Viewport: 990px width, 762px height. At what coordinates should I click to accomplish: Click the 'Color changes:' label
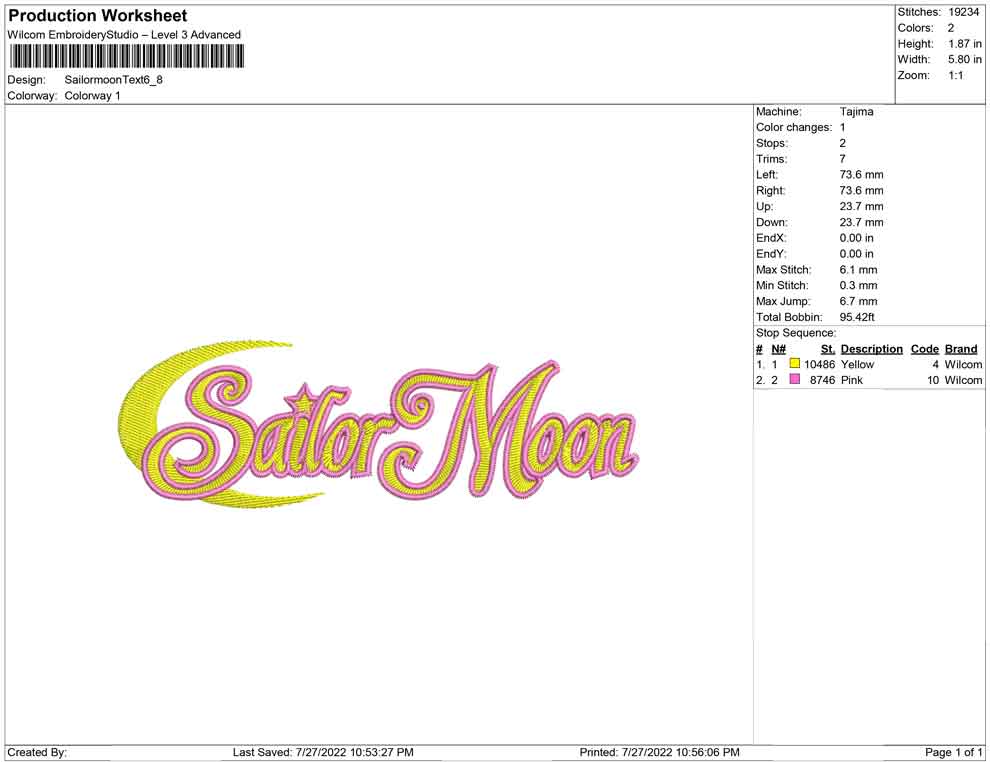[x=794, y=128]
